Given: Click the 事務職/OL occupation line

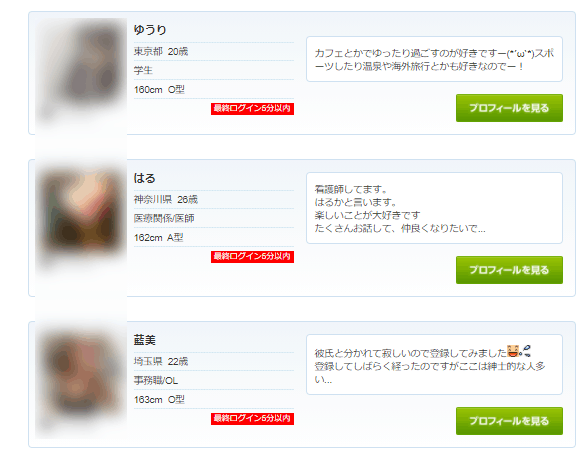Looking at the screenshot, I should [x=156, y=380].
